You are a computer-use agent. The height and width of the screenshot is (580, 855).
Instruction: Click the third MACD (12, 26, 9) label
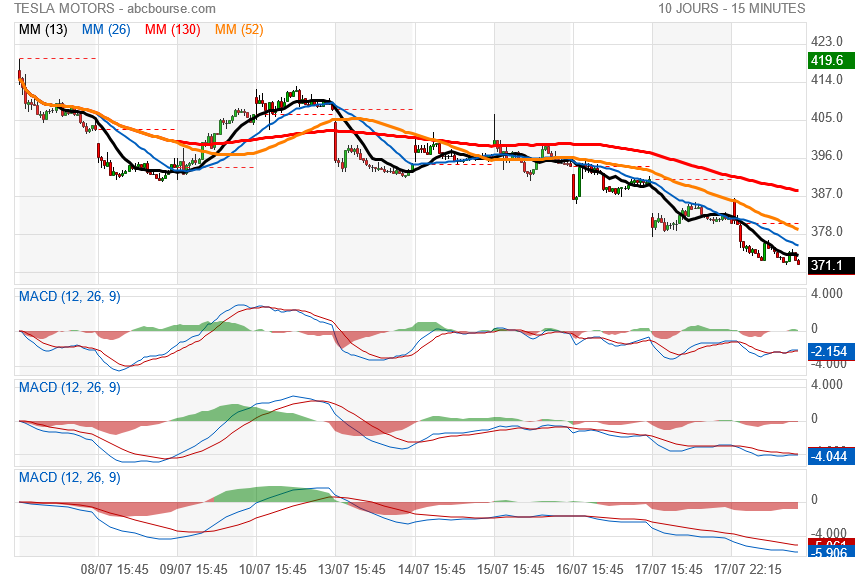[x=70, y=478]
